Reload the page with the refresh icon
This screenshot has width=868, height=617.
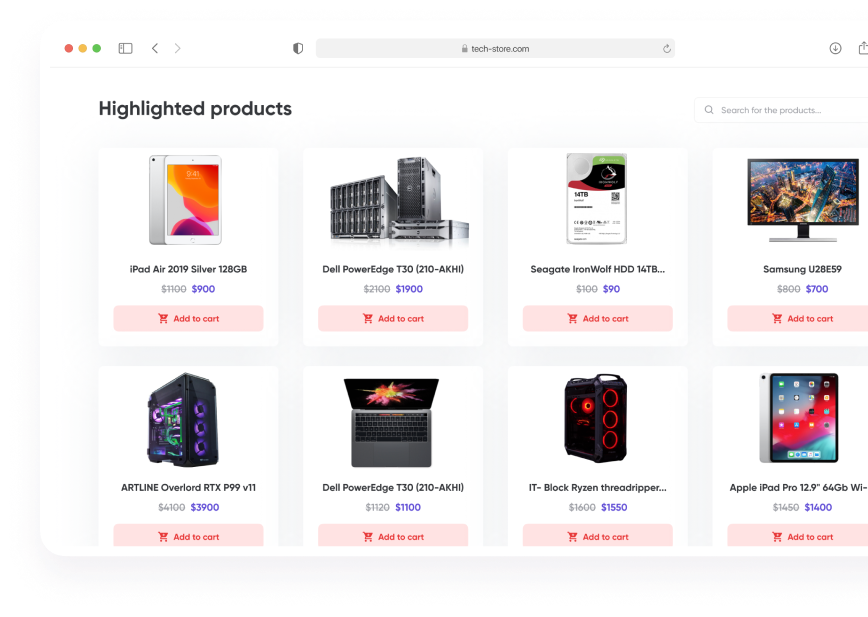[x=667, y=49]
